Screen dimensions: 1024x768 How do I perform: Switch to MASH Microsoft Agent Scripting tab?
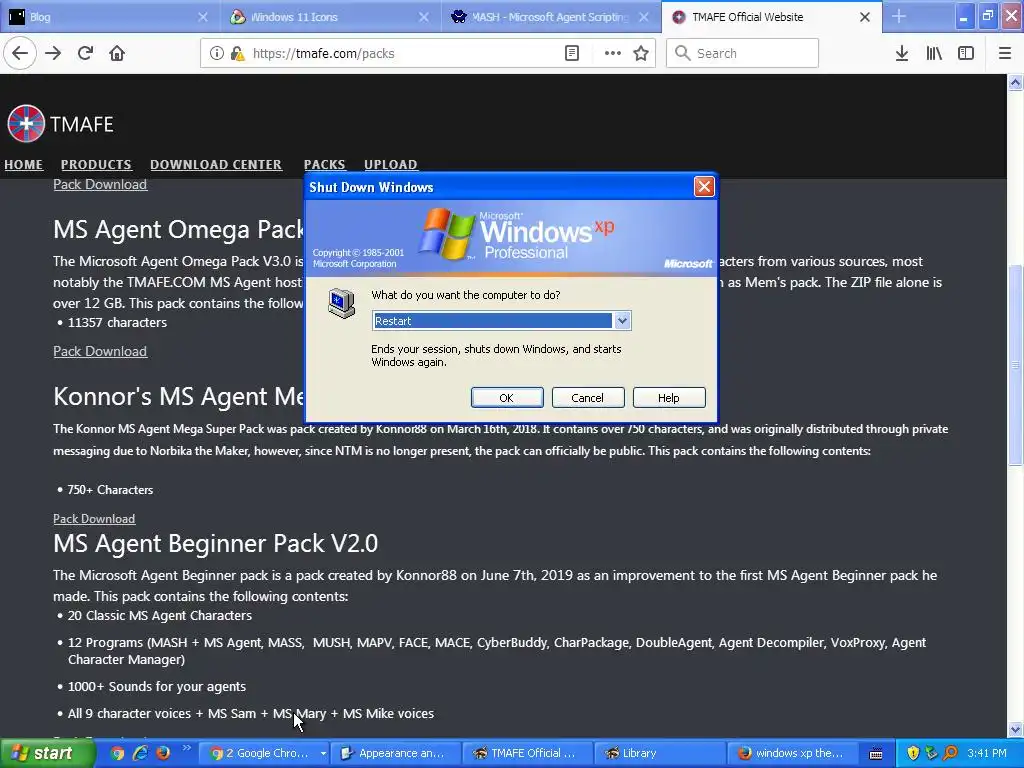pos(550,17)
